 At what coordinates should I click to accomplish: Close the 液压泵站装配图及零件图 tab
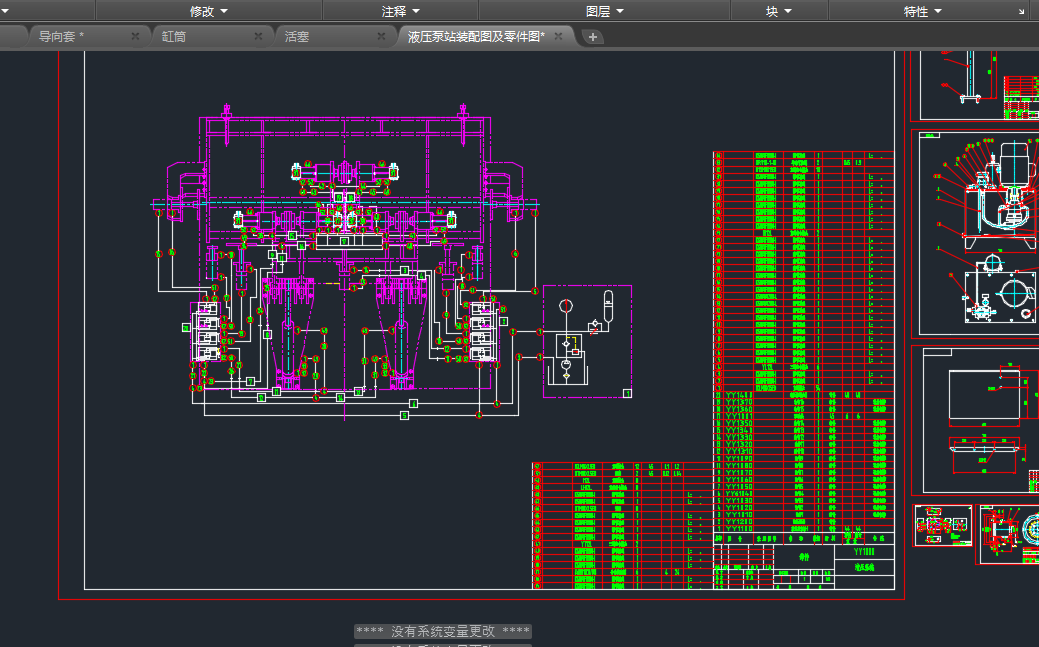tap(559, 36)
